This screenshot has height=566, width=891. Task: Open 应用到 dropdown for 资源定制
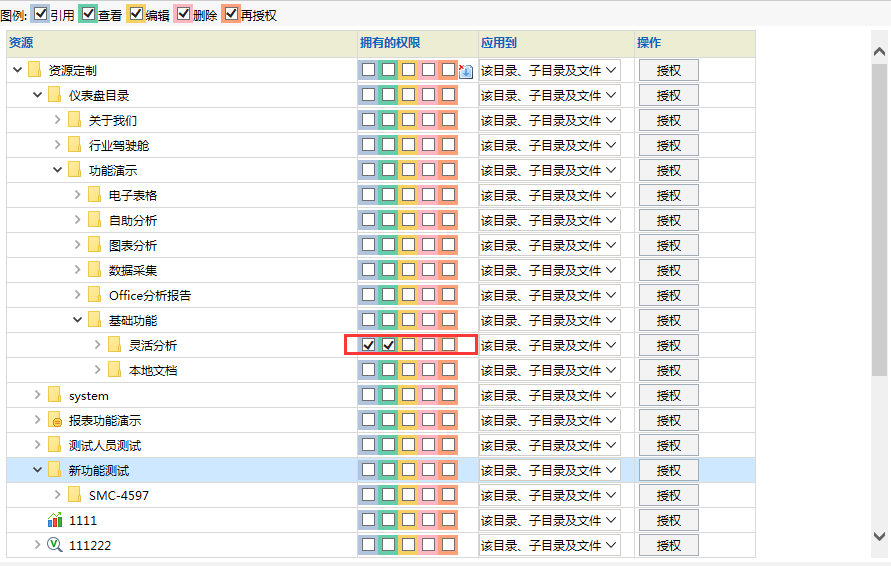[549, 70]
